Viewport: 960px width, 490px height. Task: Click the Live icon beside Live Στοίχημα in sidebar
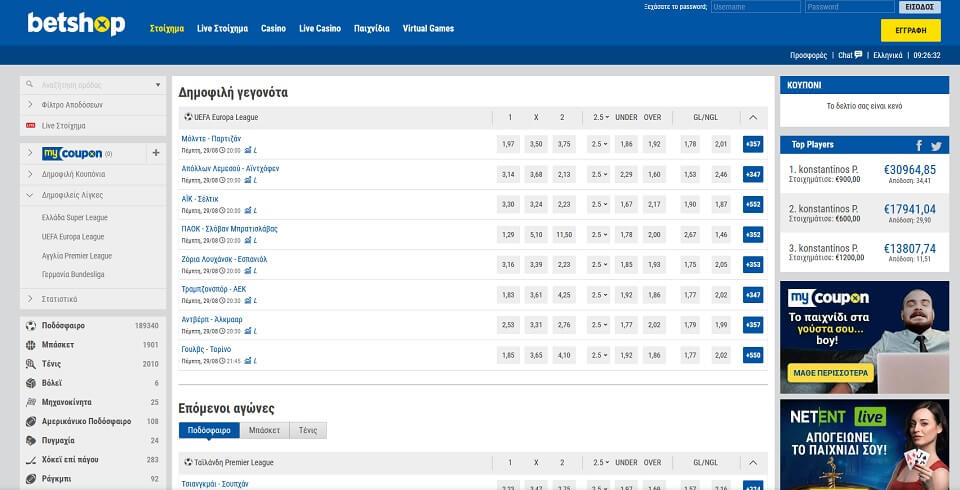tap(31, 126)
